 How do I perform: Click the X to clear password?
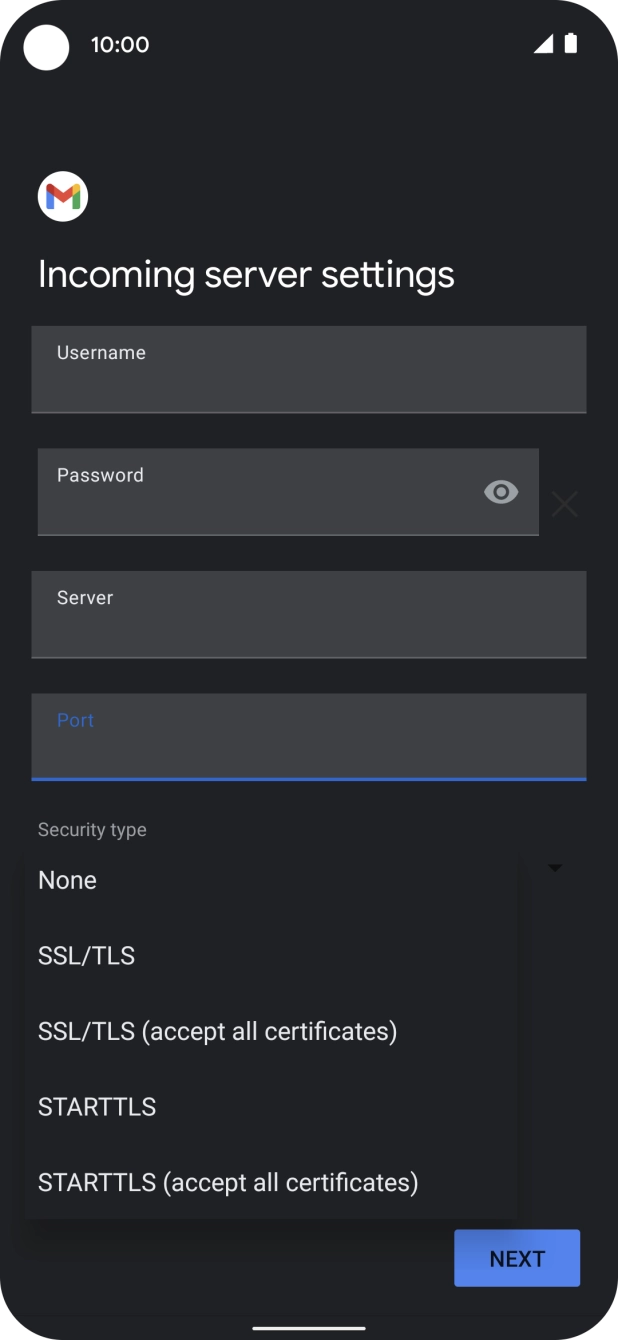tap(564, 504)
